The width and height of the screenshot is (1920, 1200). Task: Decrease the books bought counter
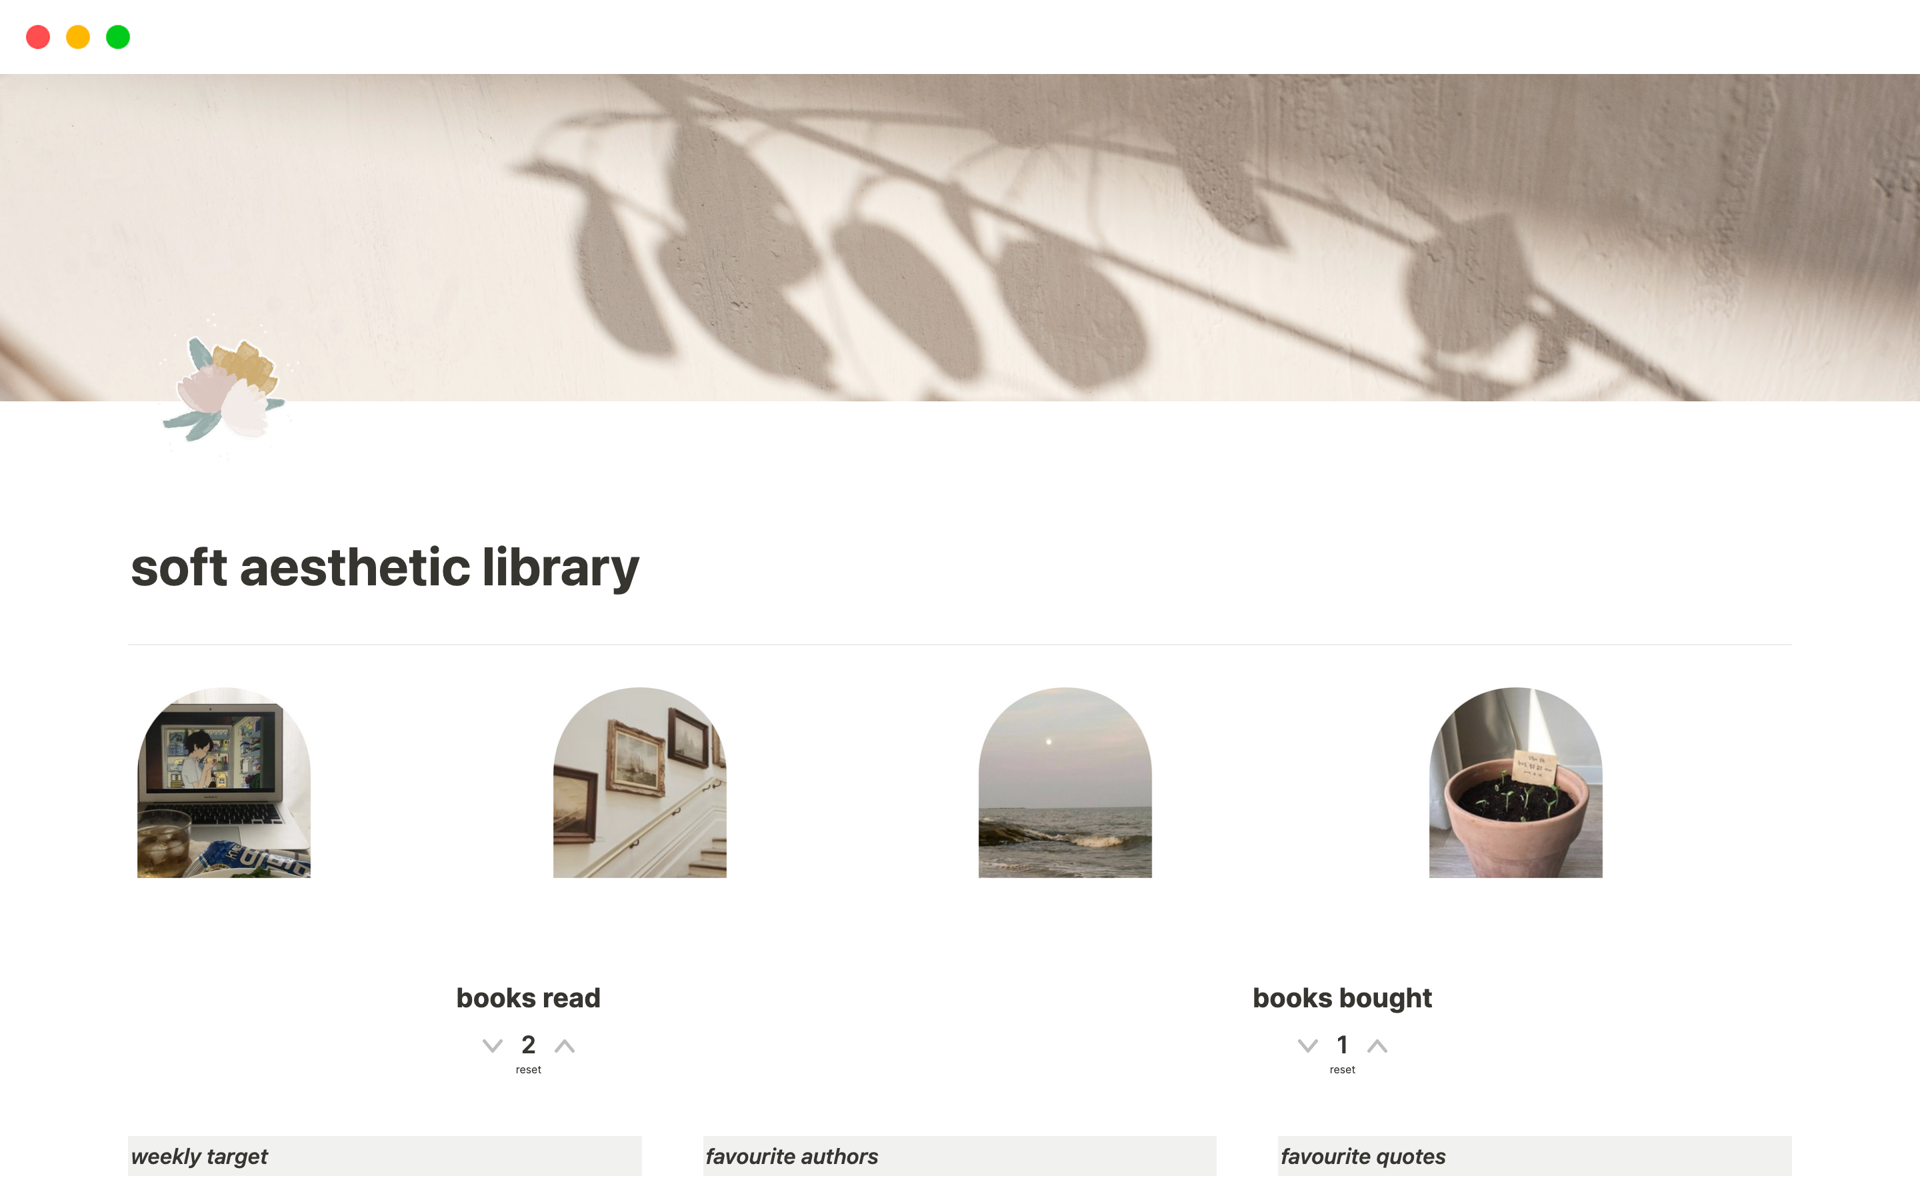(x=1307, y=1046)
